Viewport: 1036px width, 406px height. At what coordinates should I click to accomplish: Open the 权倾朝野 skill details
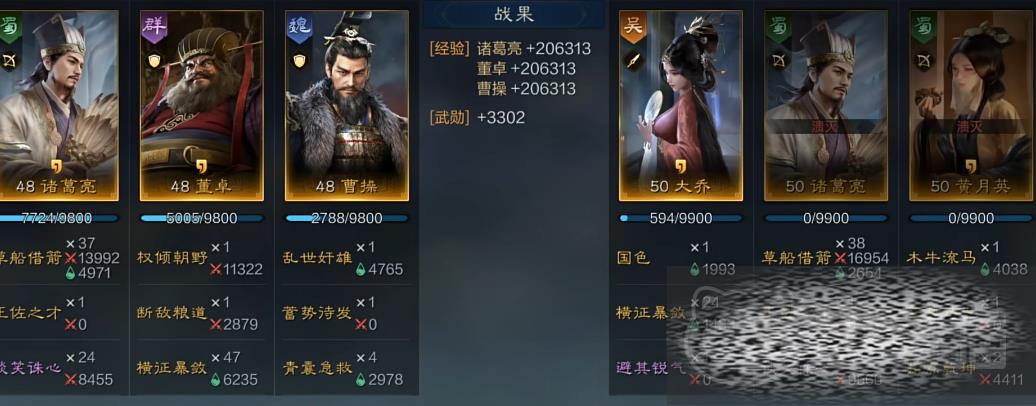coord(172,257)
